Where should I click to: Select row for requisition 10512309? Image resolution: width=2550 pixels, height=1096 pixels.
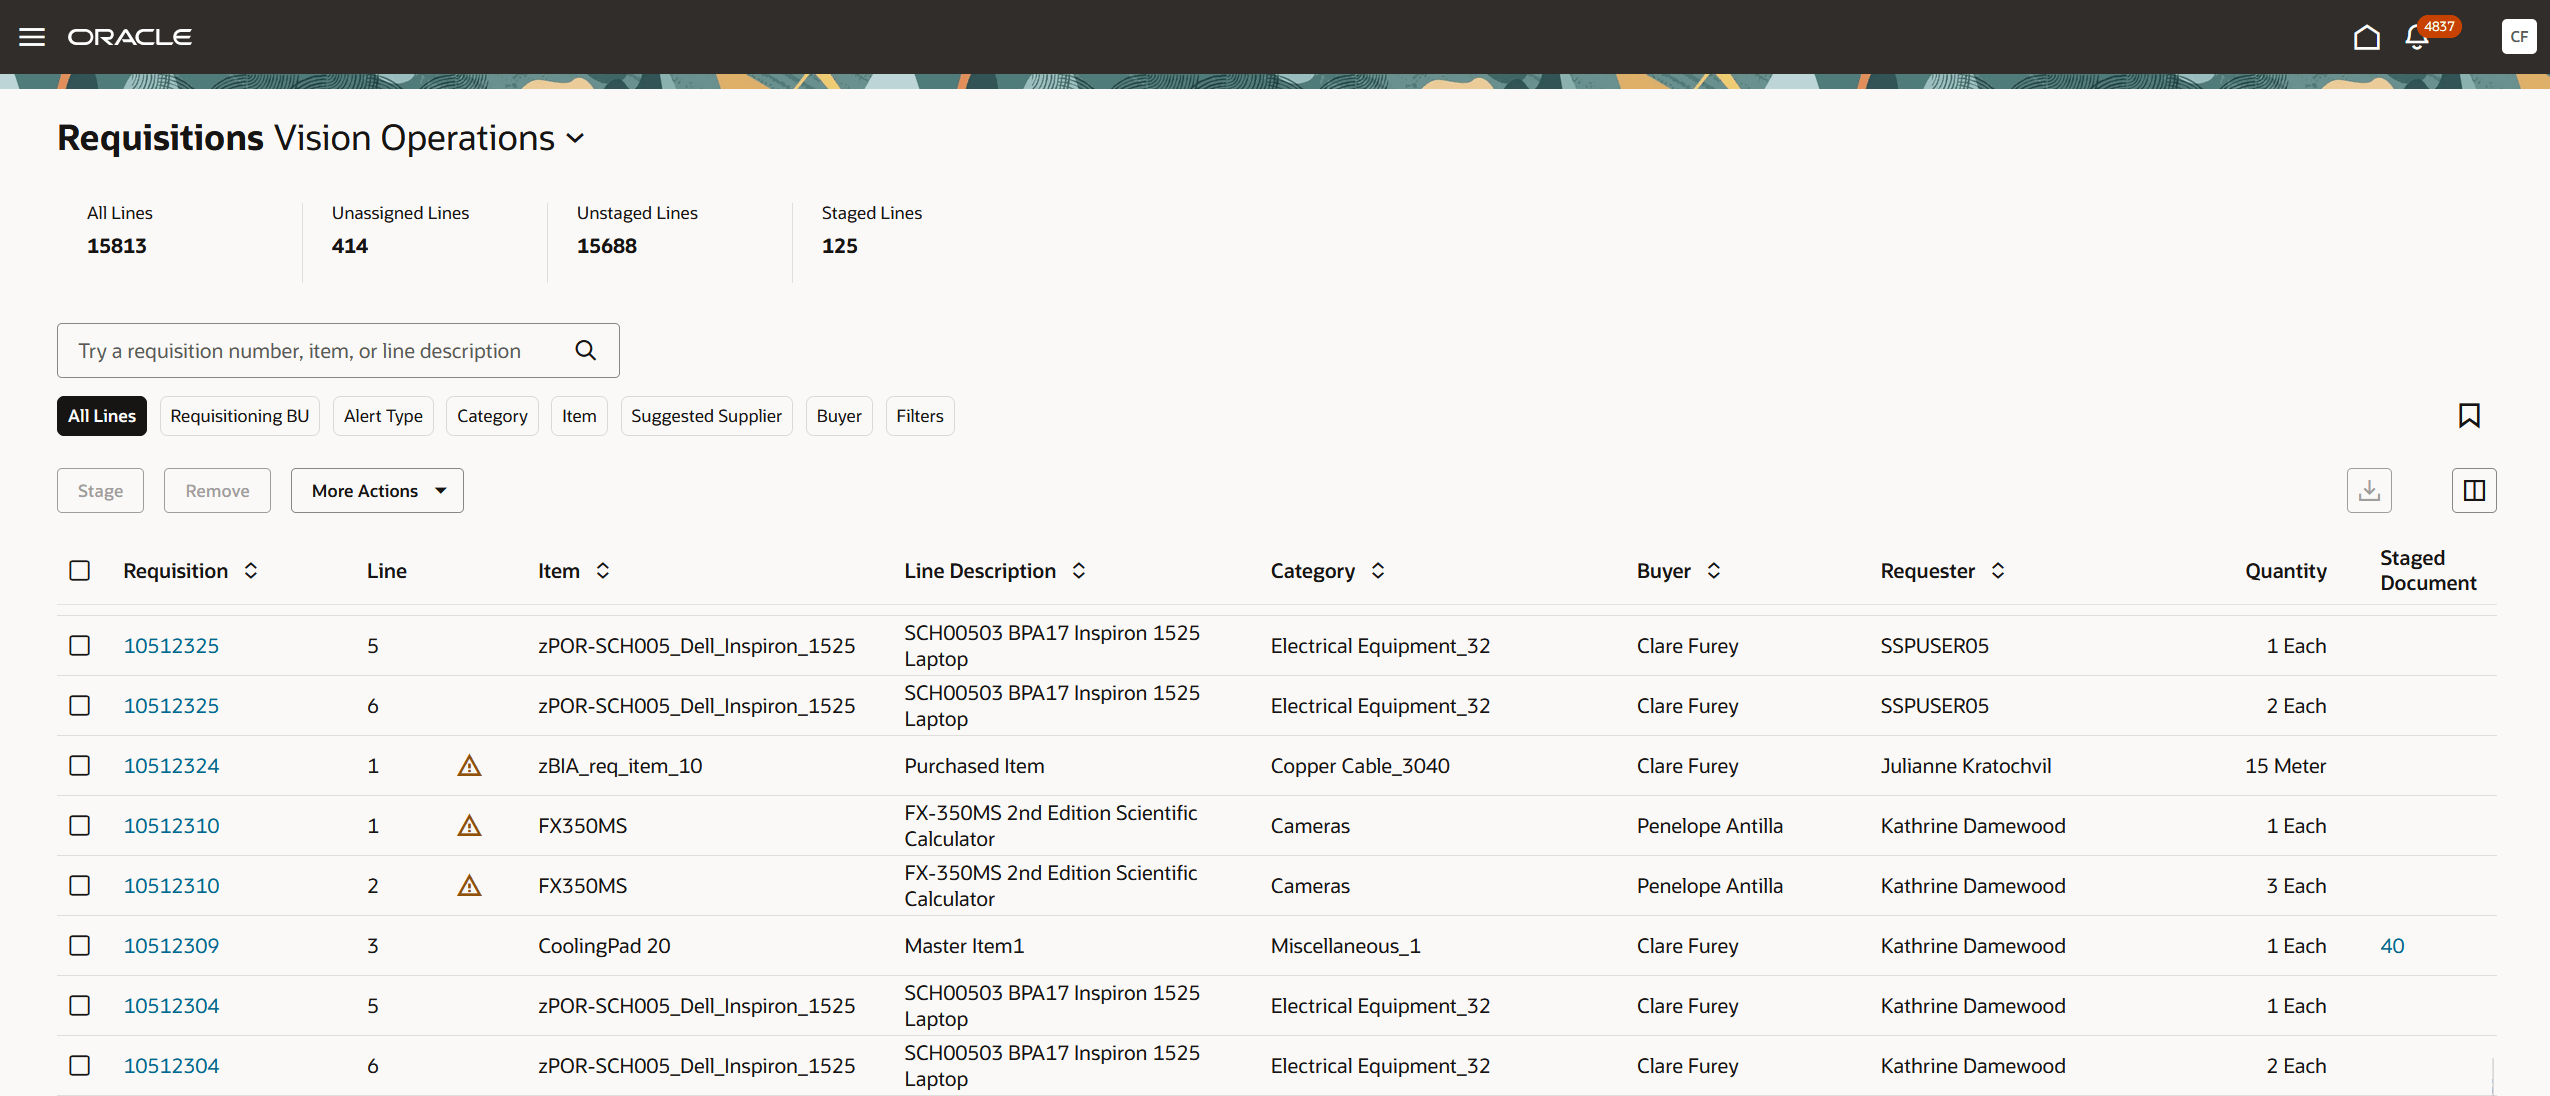(80, 946)
